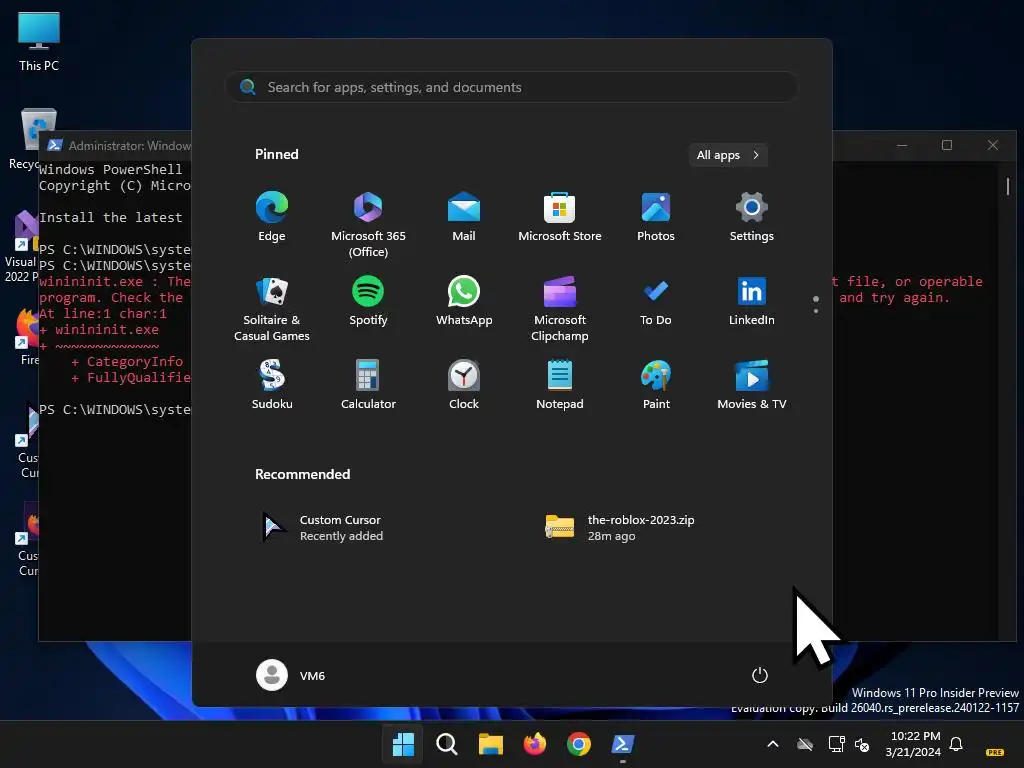Launch Microsoft Clipchamp

pos(560,310)
